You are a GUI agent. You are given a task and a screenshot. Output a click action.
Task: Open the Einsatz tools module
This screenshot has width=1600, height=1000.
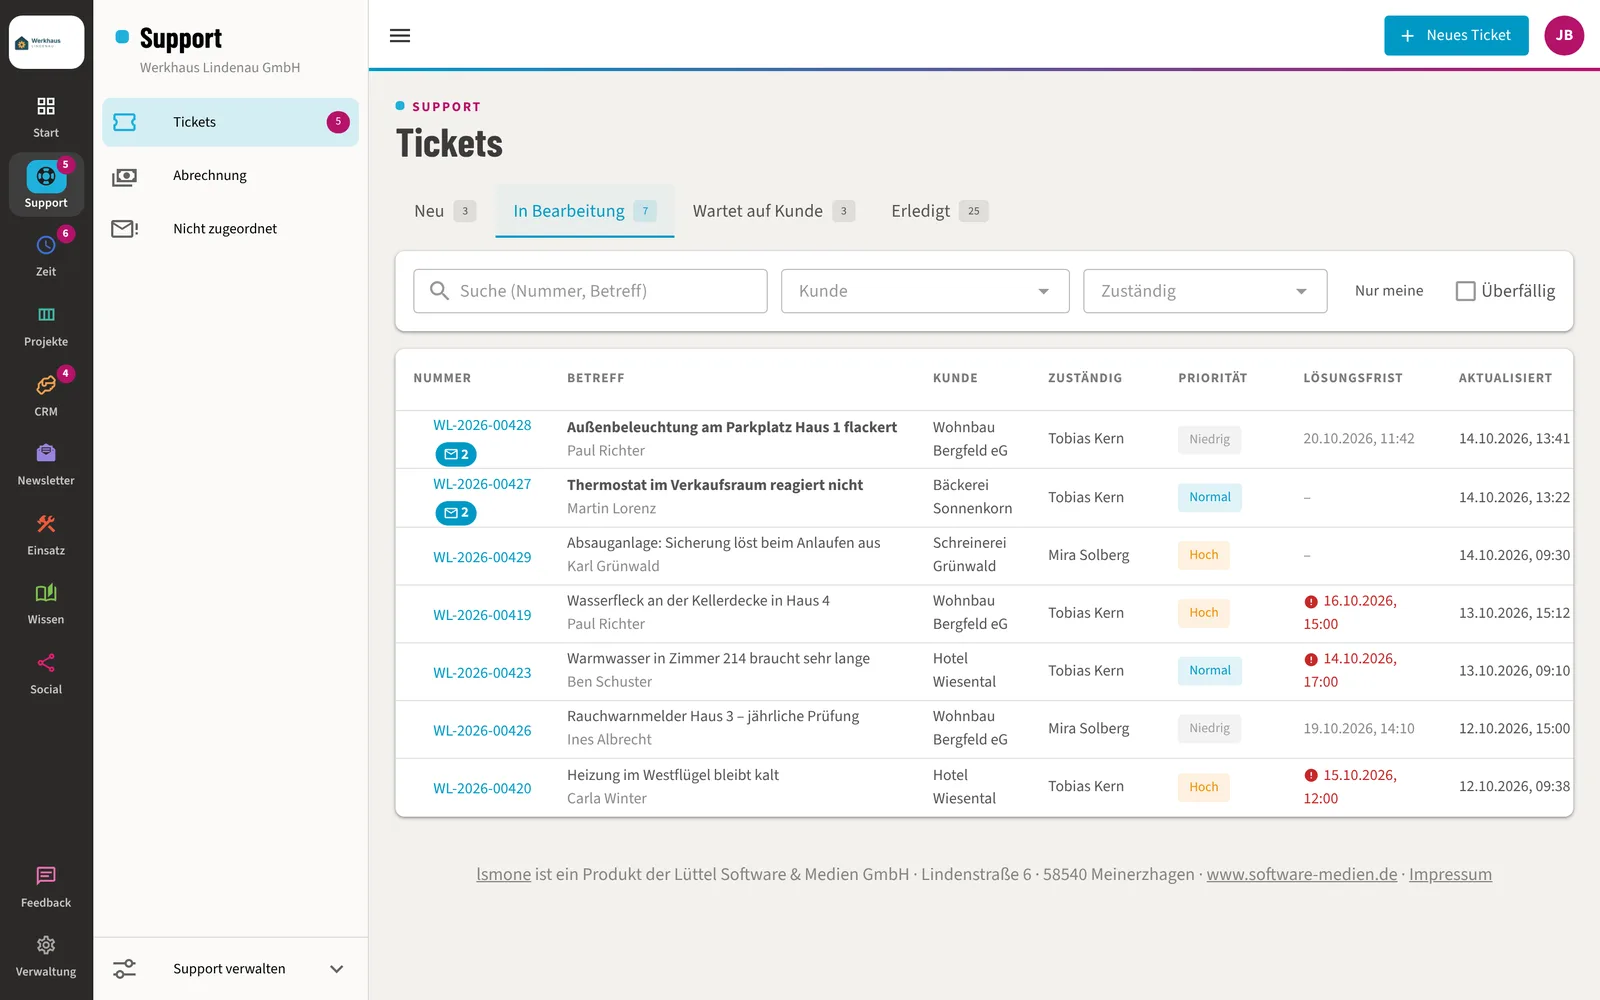click(x=46, y=535)
